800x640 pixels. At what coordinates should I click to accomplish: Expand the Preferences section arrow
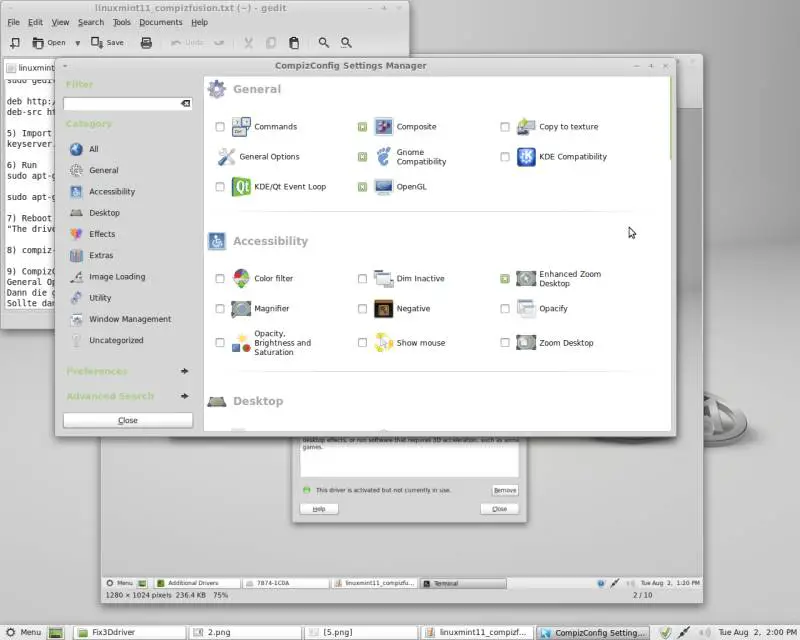click(185, 371)
